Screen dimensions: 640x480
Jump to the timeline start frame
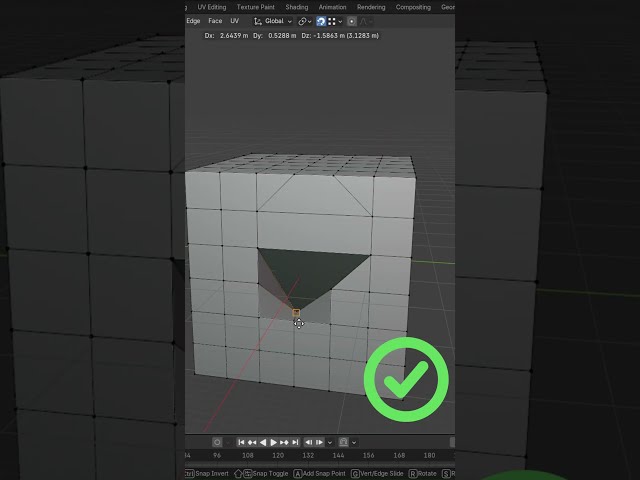point(242,442)
